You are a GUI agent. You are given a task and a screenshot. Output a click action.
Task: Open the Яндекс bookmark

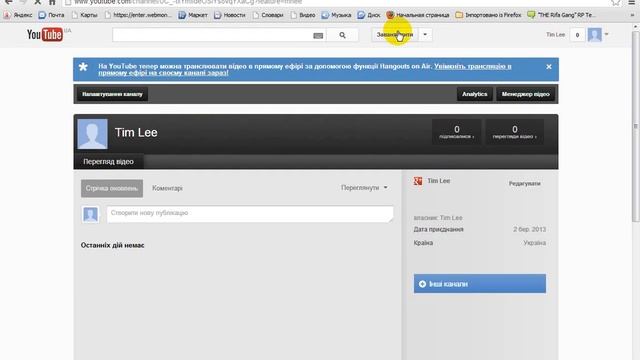click(18, 15)
